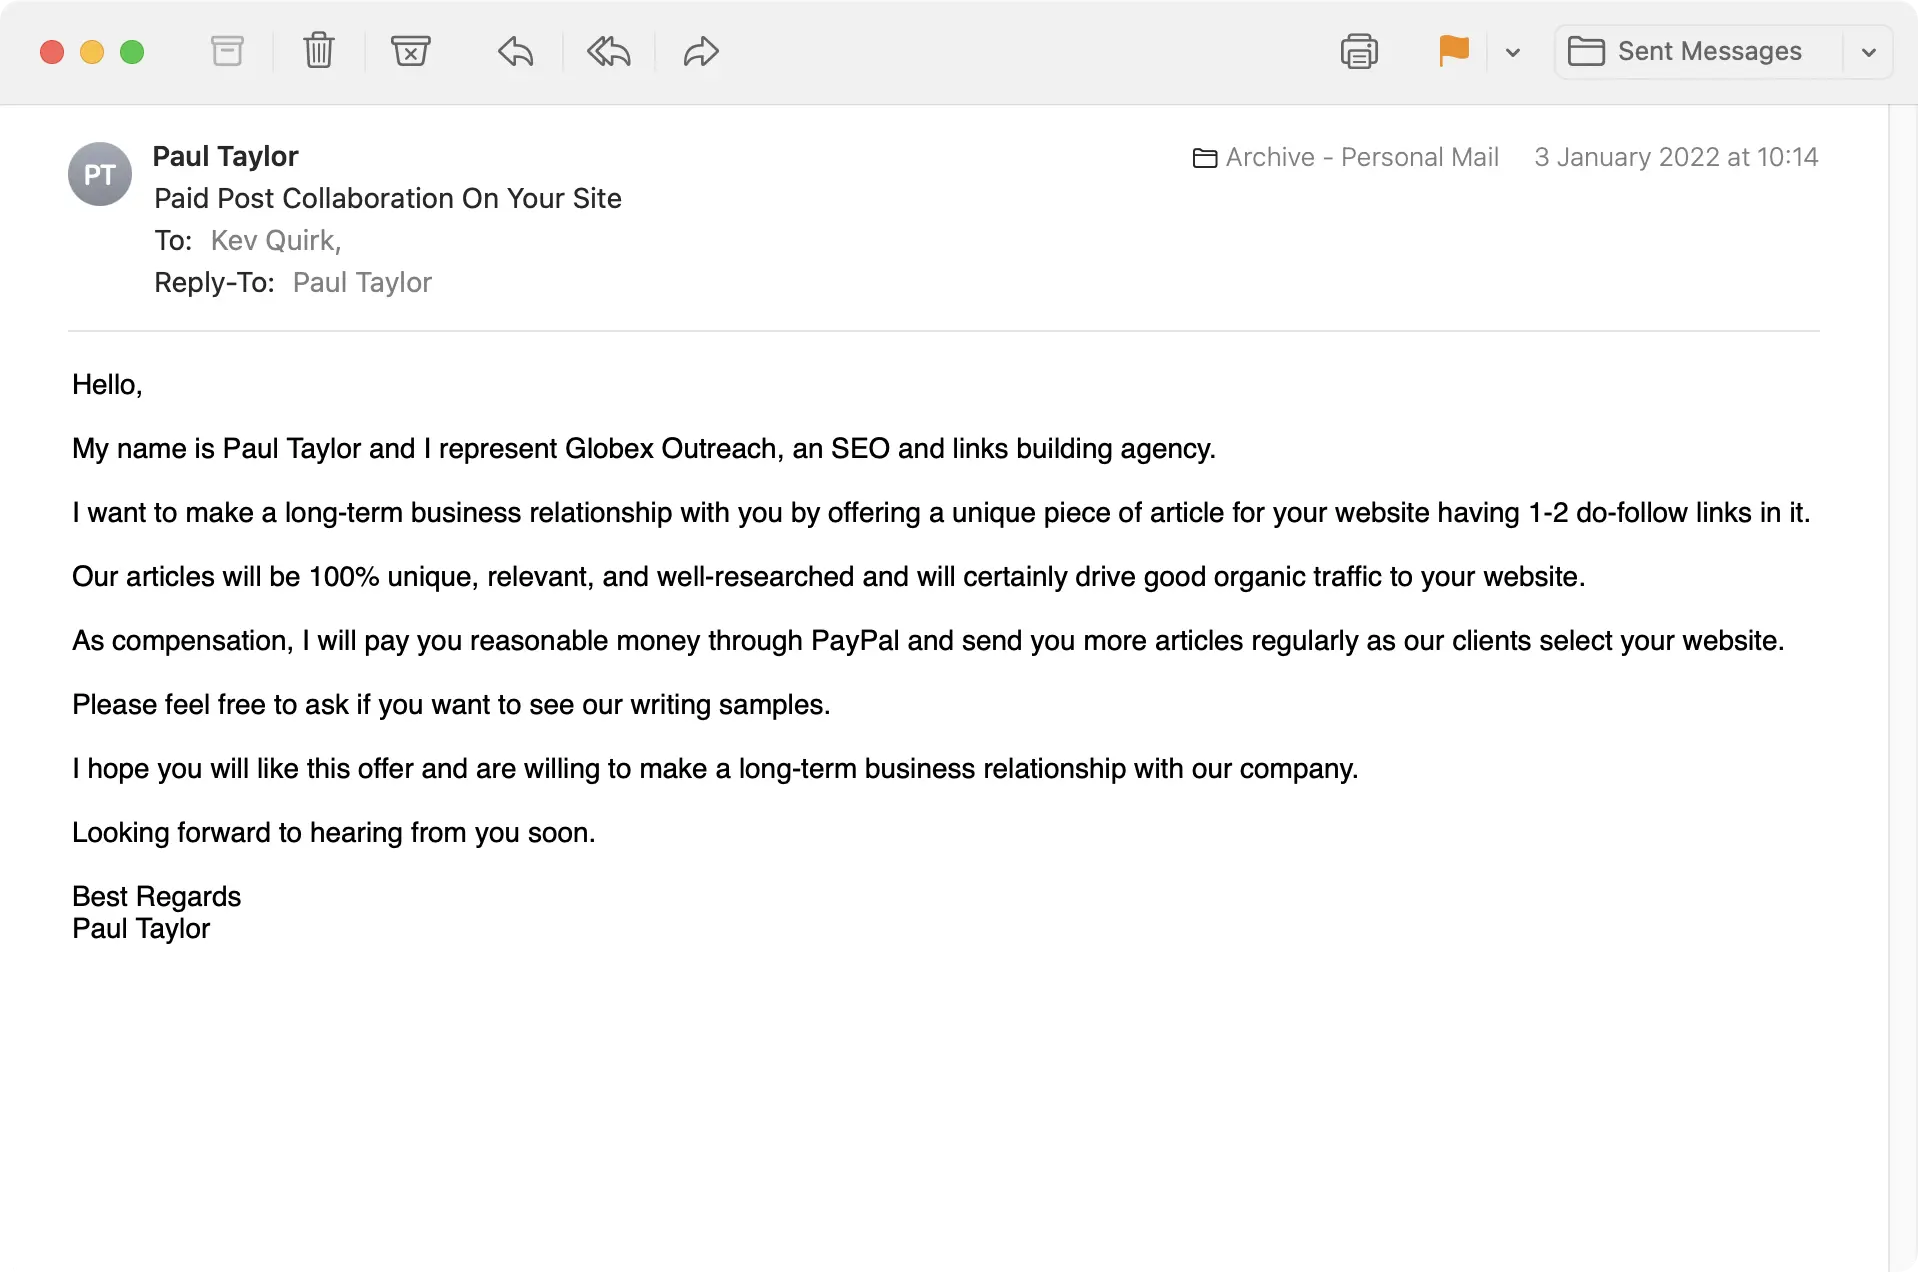This screenshot has width=1918, height=1272.
Task: Click sender name Paul Taylor
Action: [x=225, y=156]
